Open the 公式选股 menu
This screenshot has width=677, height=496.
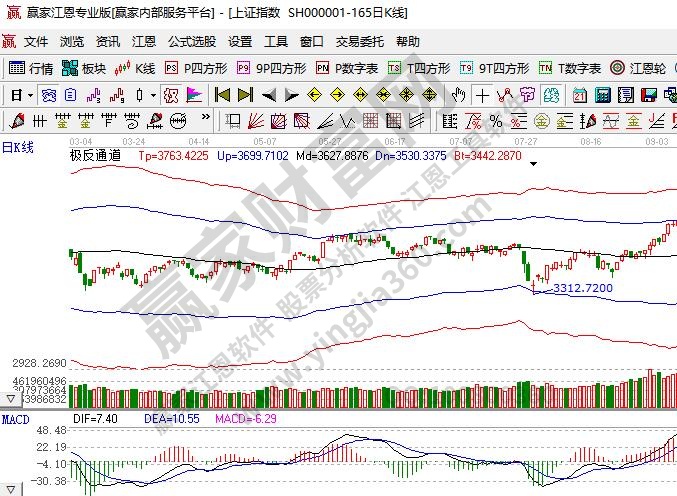[x=190, y=42]
